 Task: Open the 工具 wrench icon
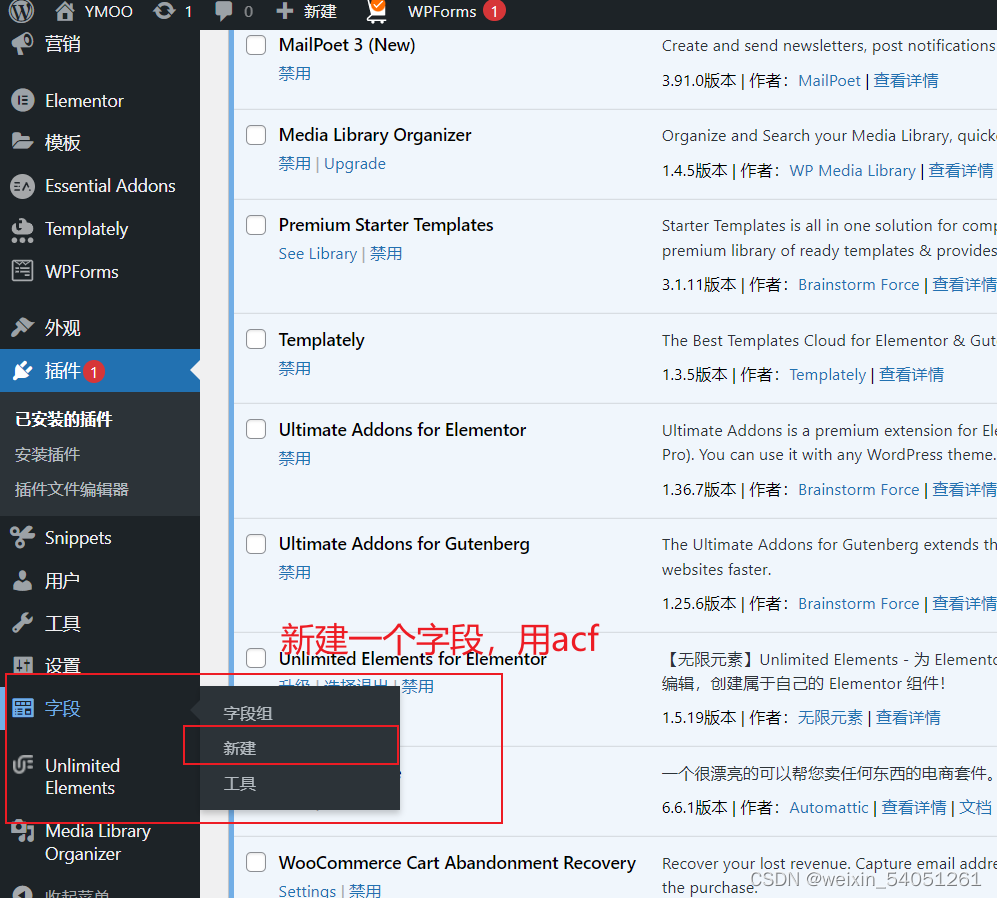[22, 623]
